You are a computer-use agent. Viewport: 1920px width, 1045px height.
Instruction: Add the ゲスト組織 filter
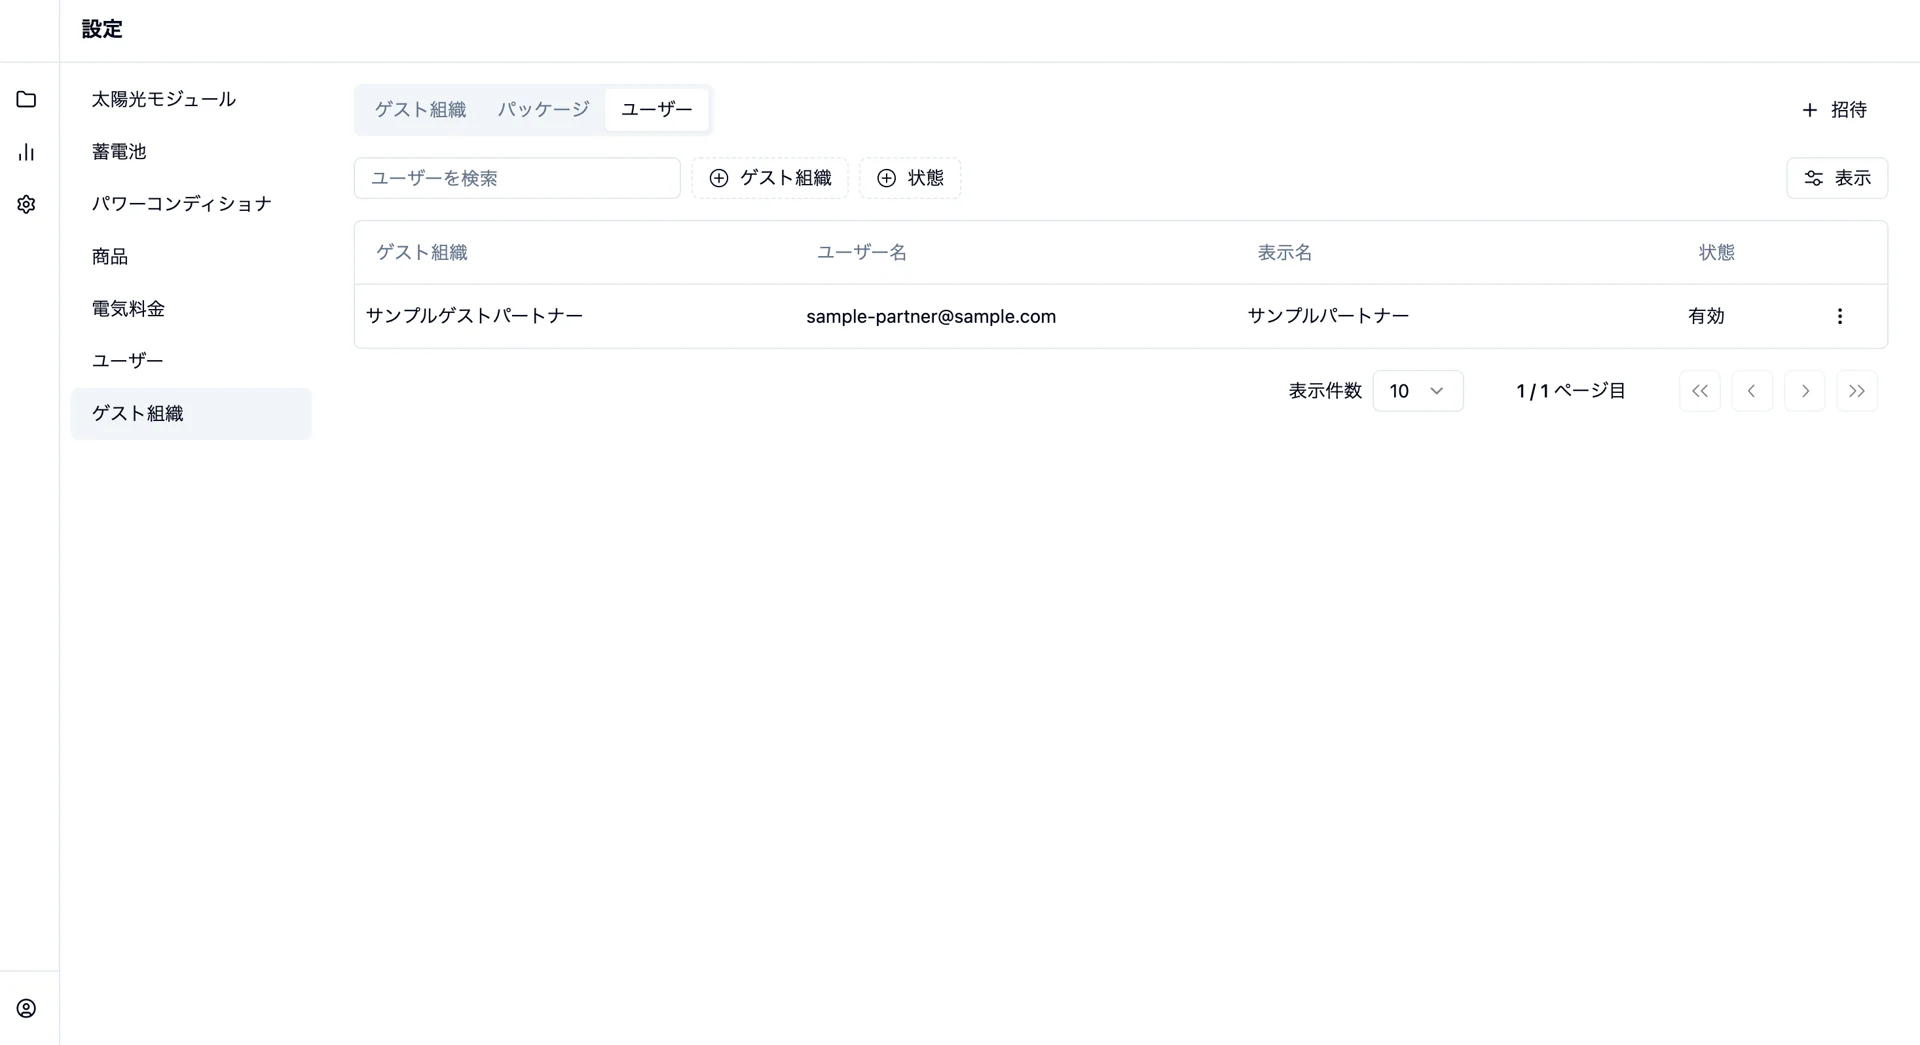(x=770, y=178)
